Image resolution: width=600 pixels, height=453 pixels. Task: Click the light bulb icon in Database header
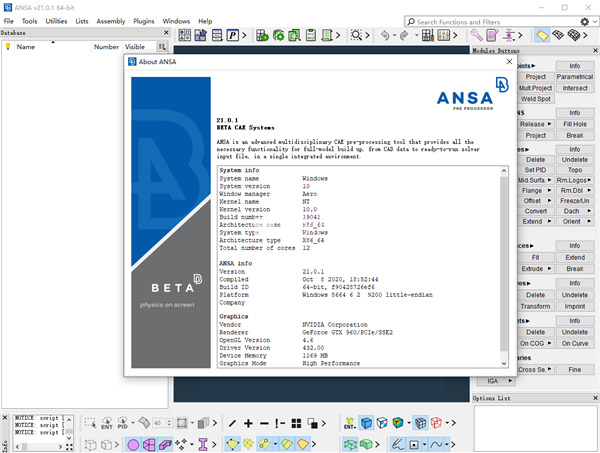coord(7,46)
